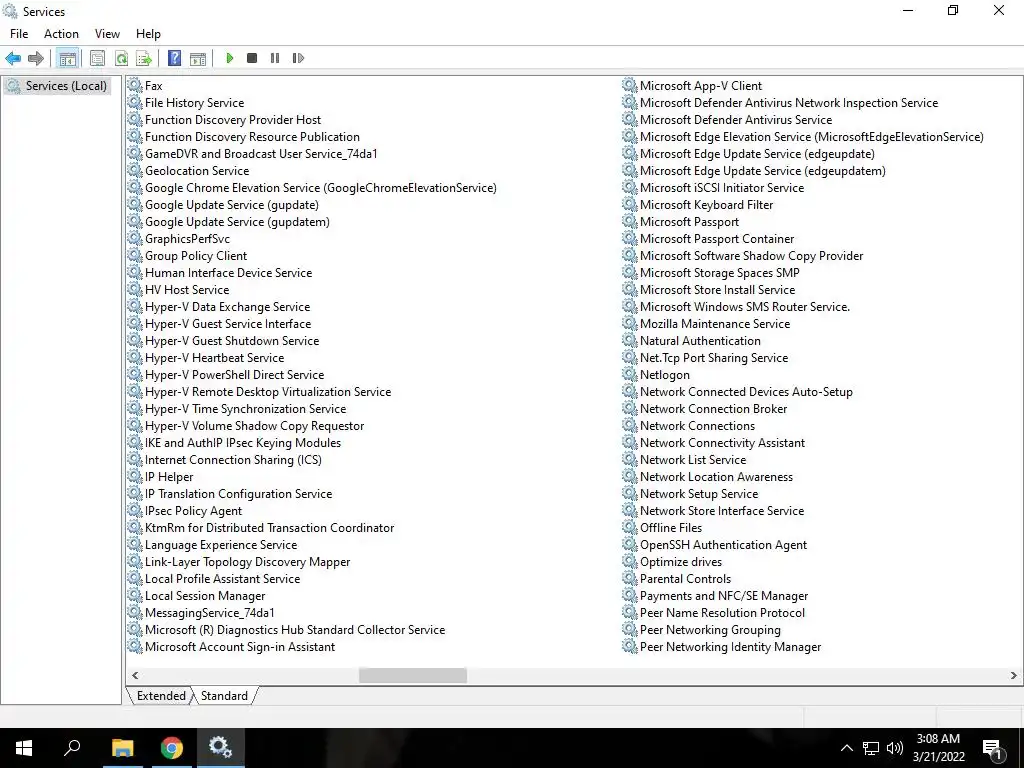The height and width of the screenshot is (768, 1024).
Task: Click the Pause Service icon
Action: 275,58
